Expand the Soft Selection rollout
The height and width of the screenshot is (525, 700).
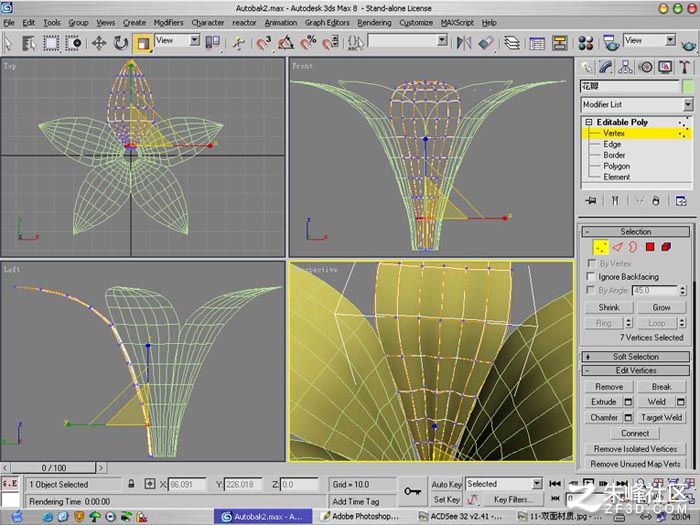tap(636, 356)
